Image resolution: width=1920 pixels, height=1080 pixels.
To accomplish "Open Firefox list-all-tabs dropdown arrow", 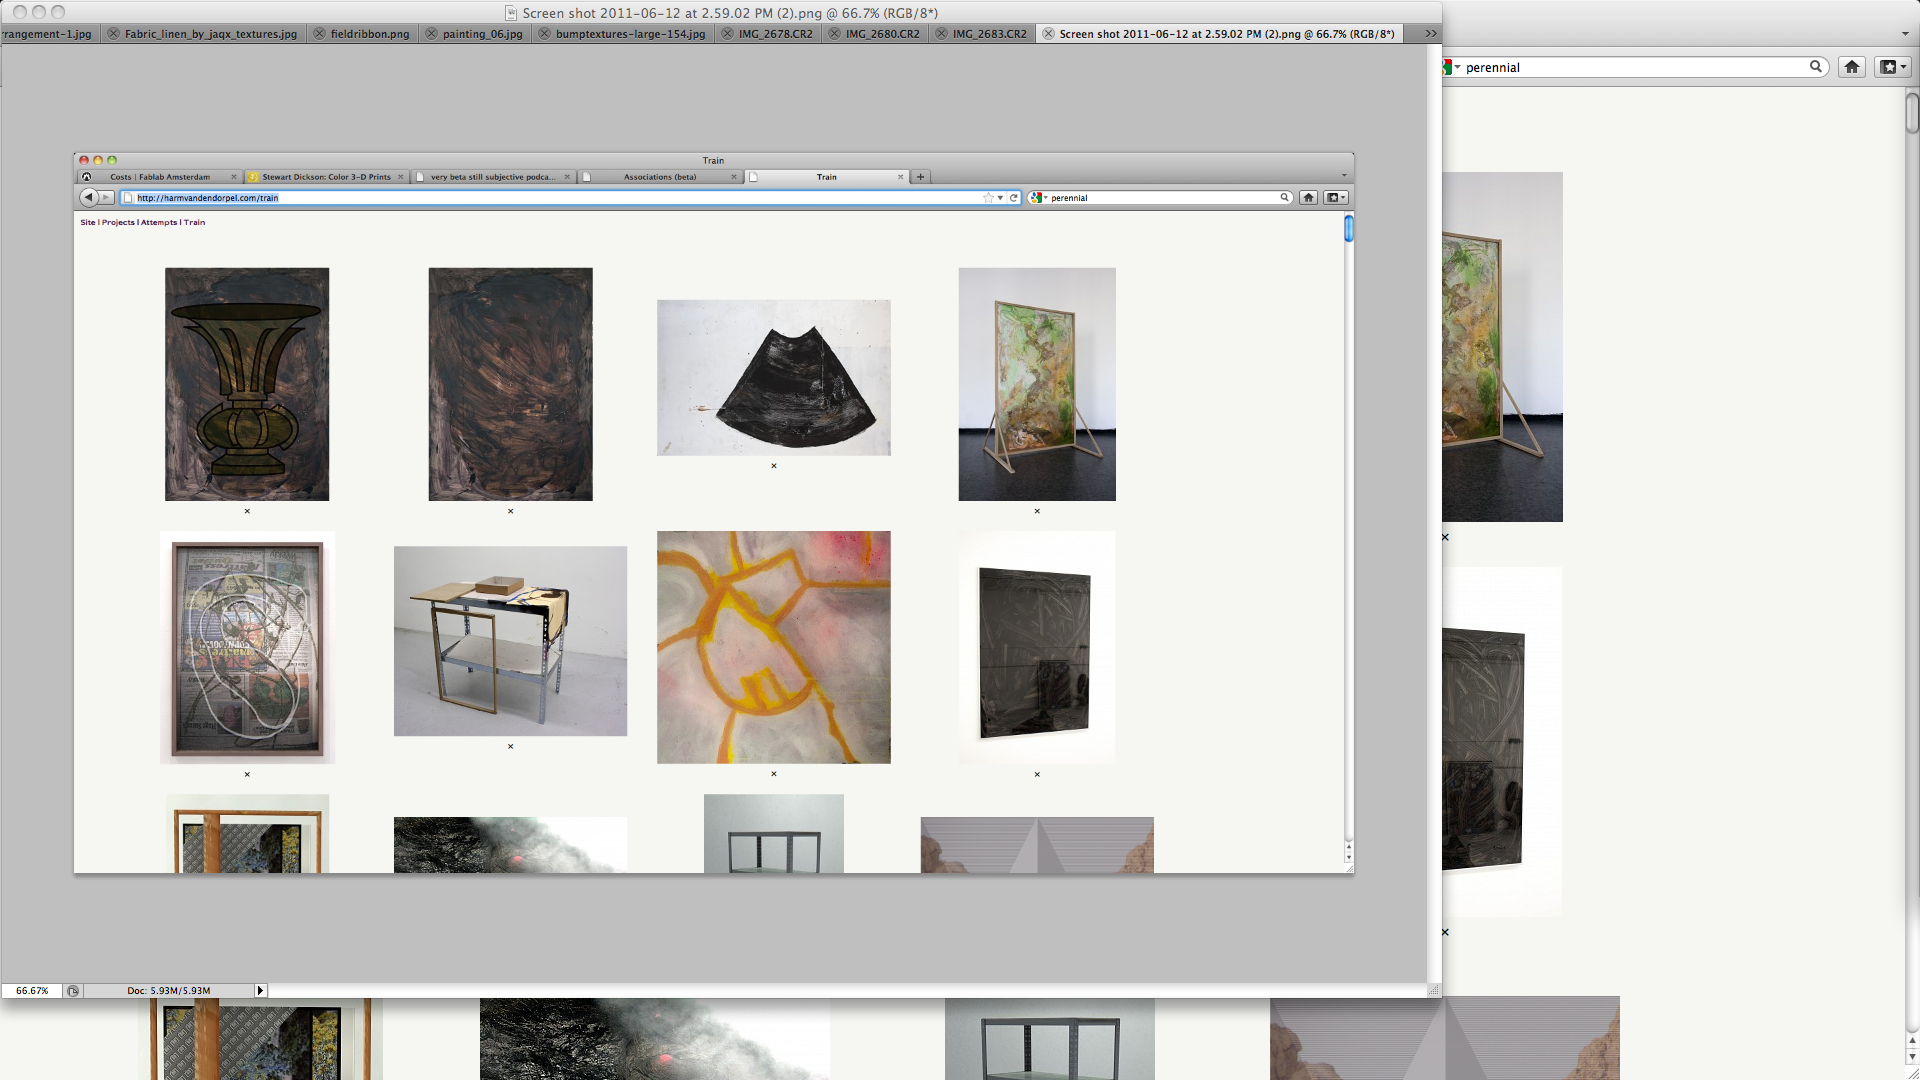I will (1904, 34).
